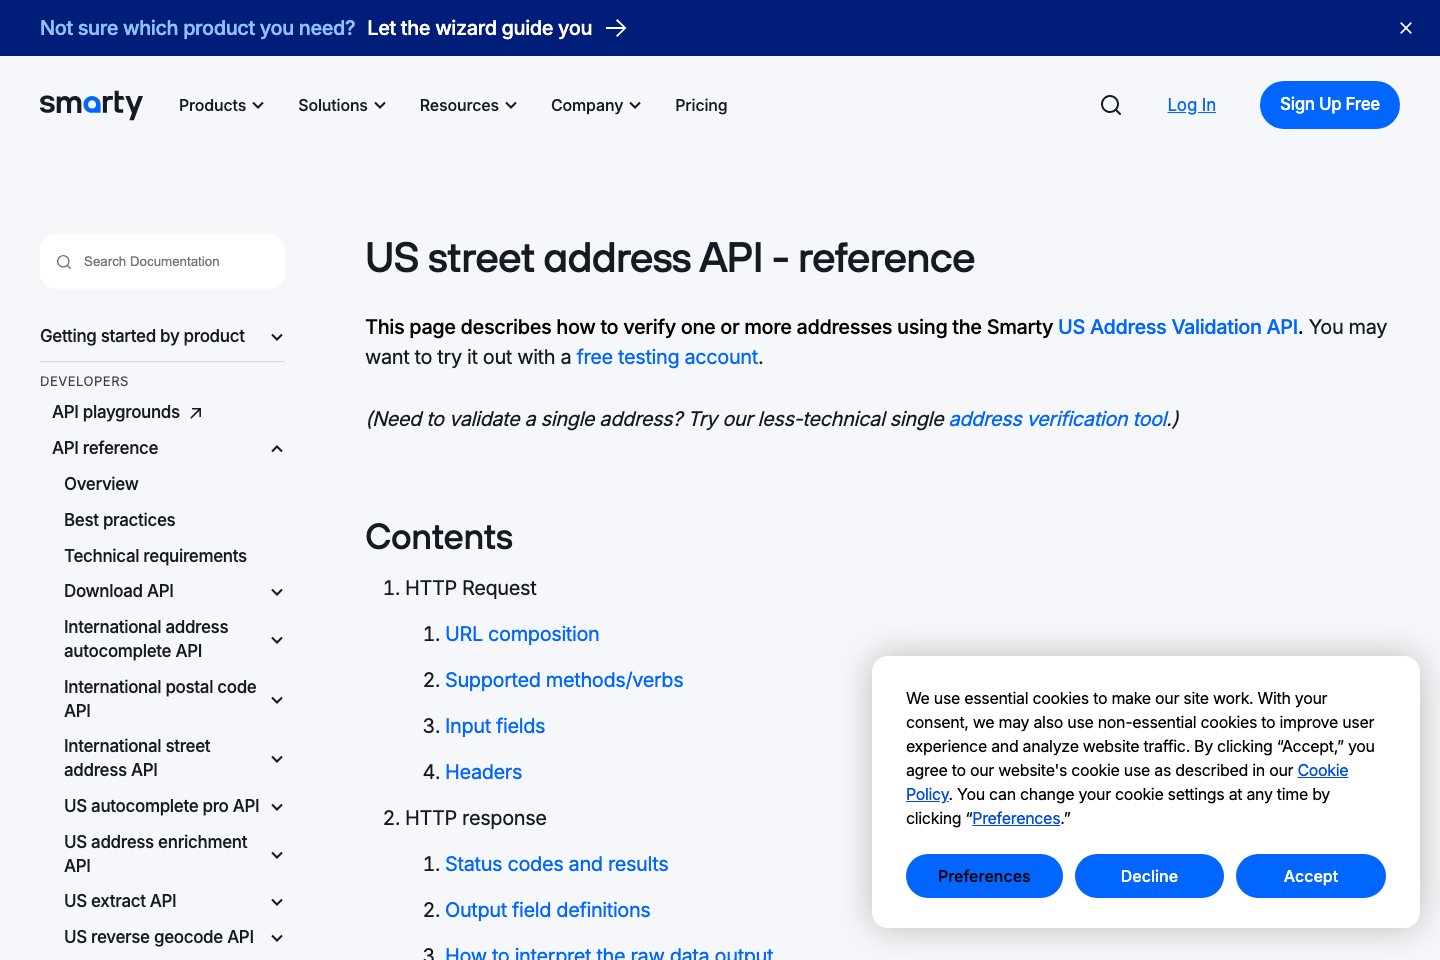Select Pricing in the navigation

coord(701,105)
